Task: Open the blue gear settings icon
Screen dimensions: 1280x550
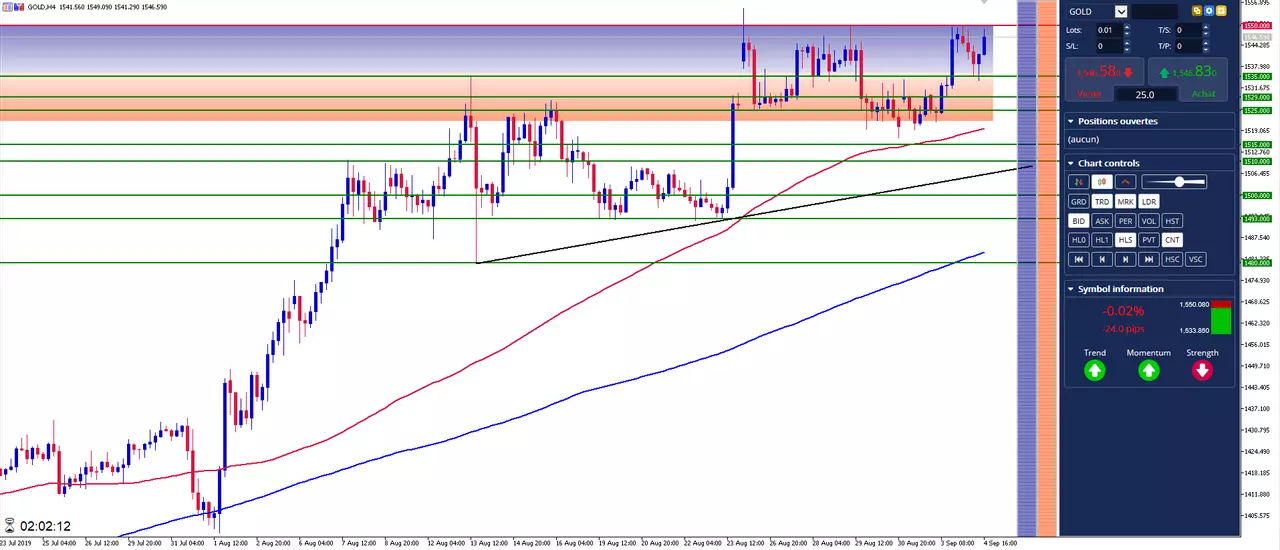Action: pos(1209,11)
